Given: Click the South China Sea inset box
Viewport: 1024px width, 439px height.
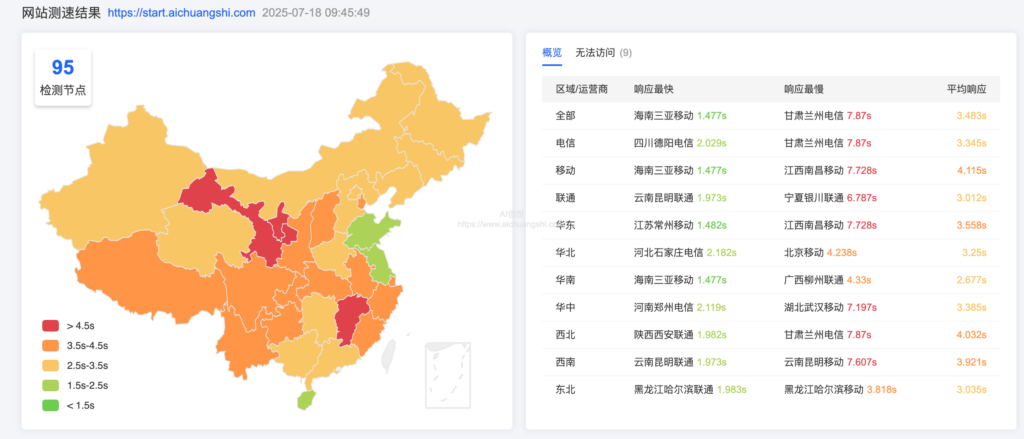Looking at the screenshot, I should (x=447, y=374).
